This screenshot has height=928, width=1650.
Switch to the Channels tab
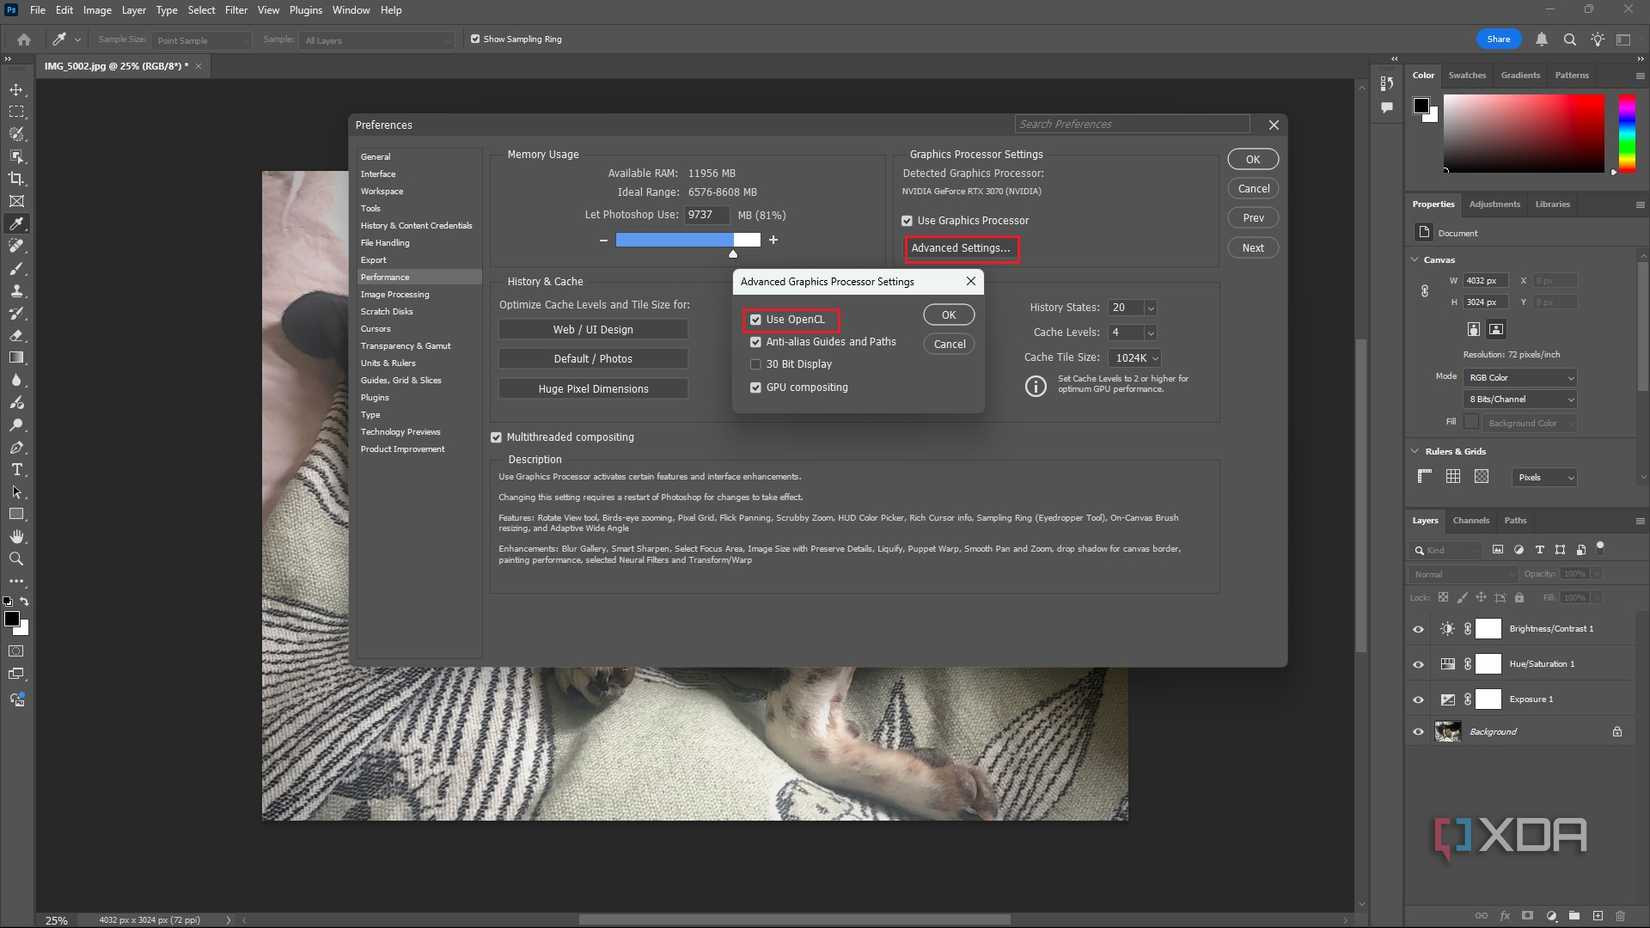(1471, 520)
